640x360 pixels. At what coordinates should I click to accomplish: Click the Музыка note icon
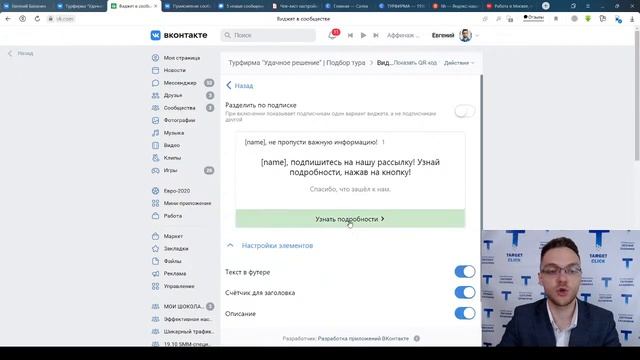coord(155,133)
